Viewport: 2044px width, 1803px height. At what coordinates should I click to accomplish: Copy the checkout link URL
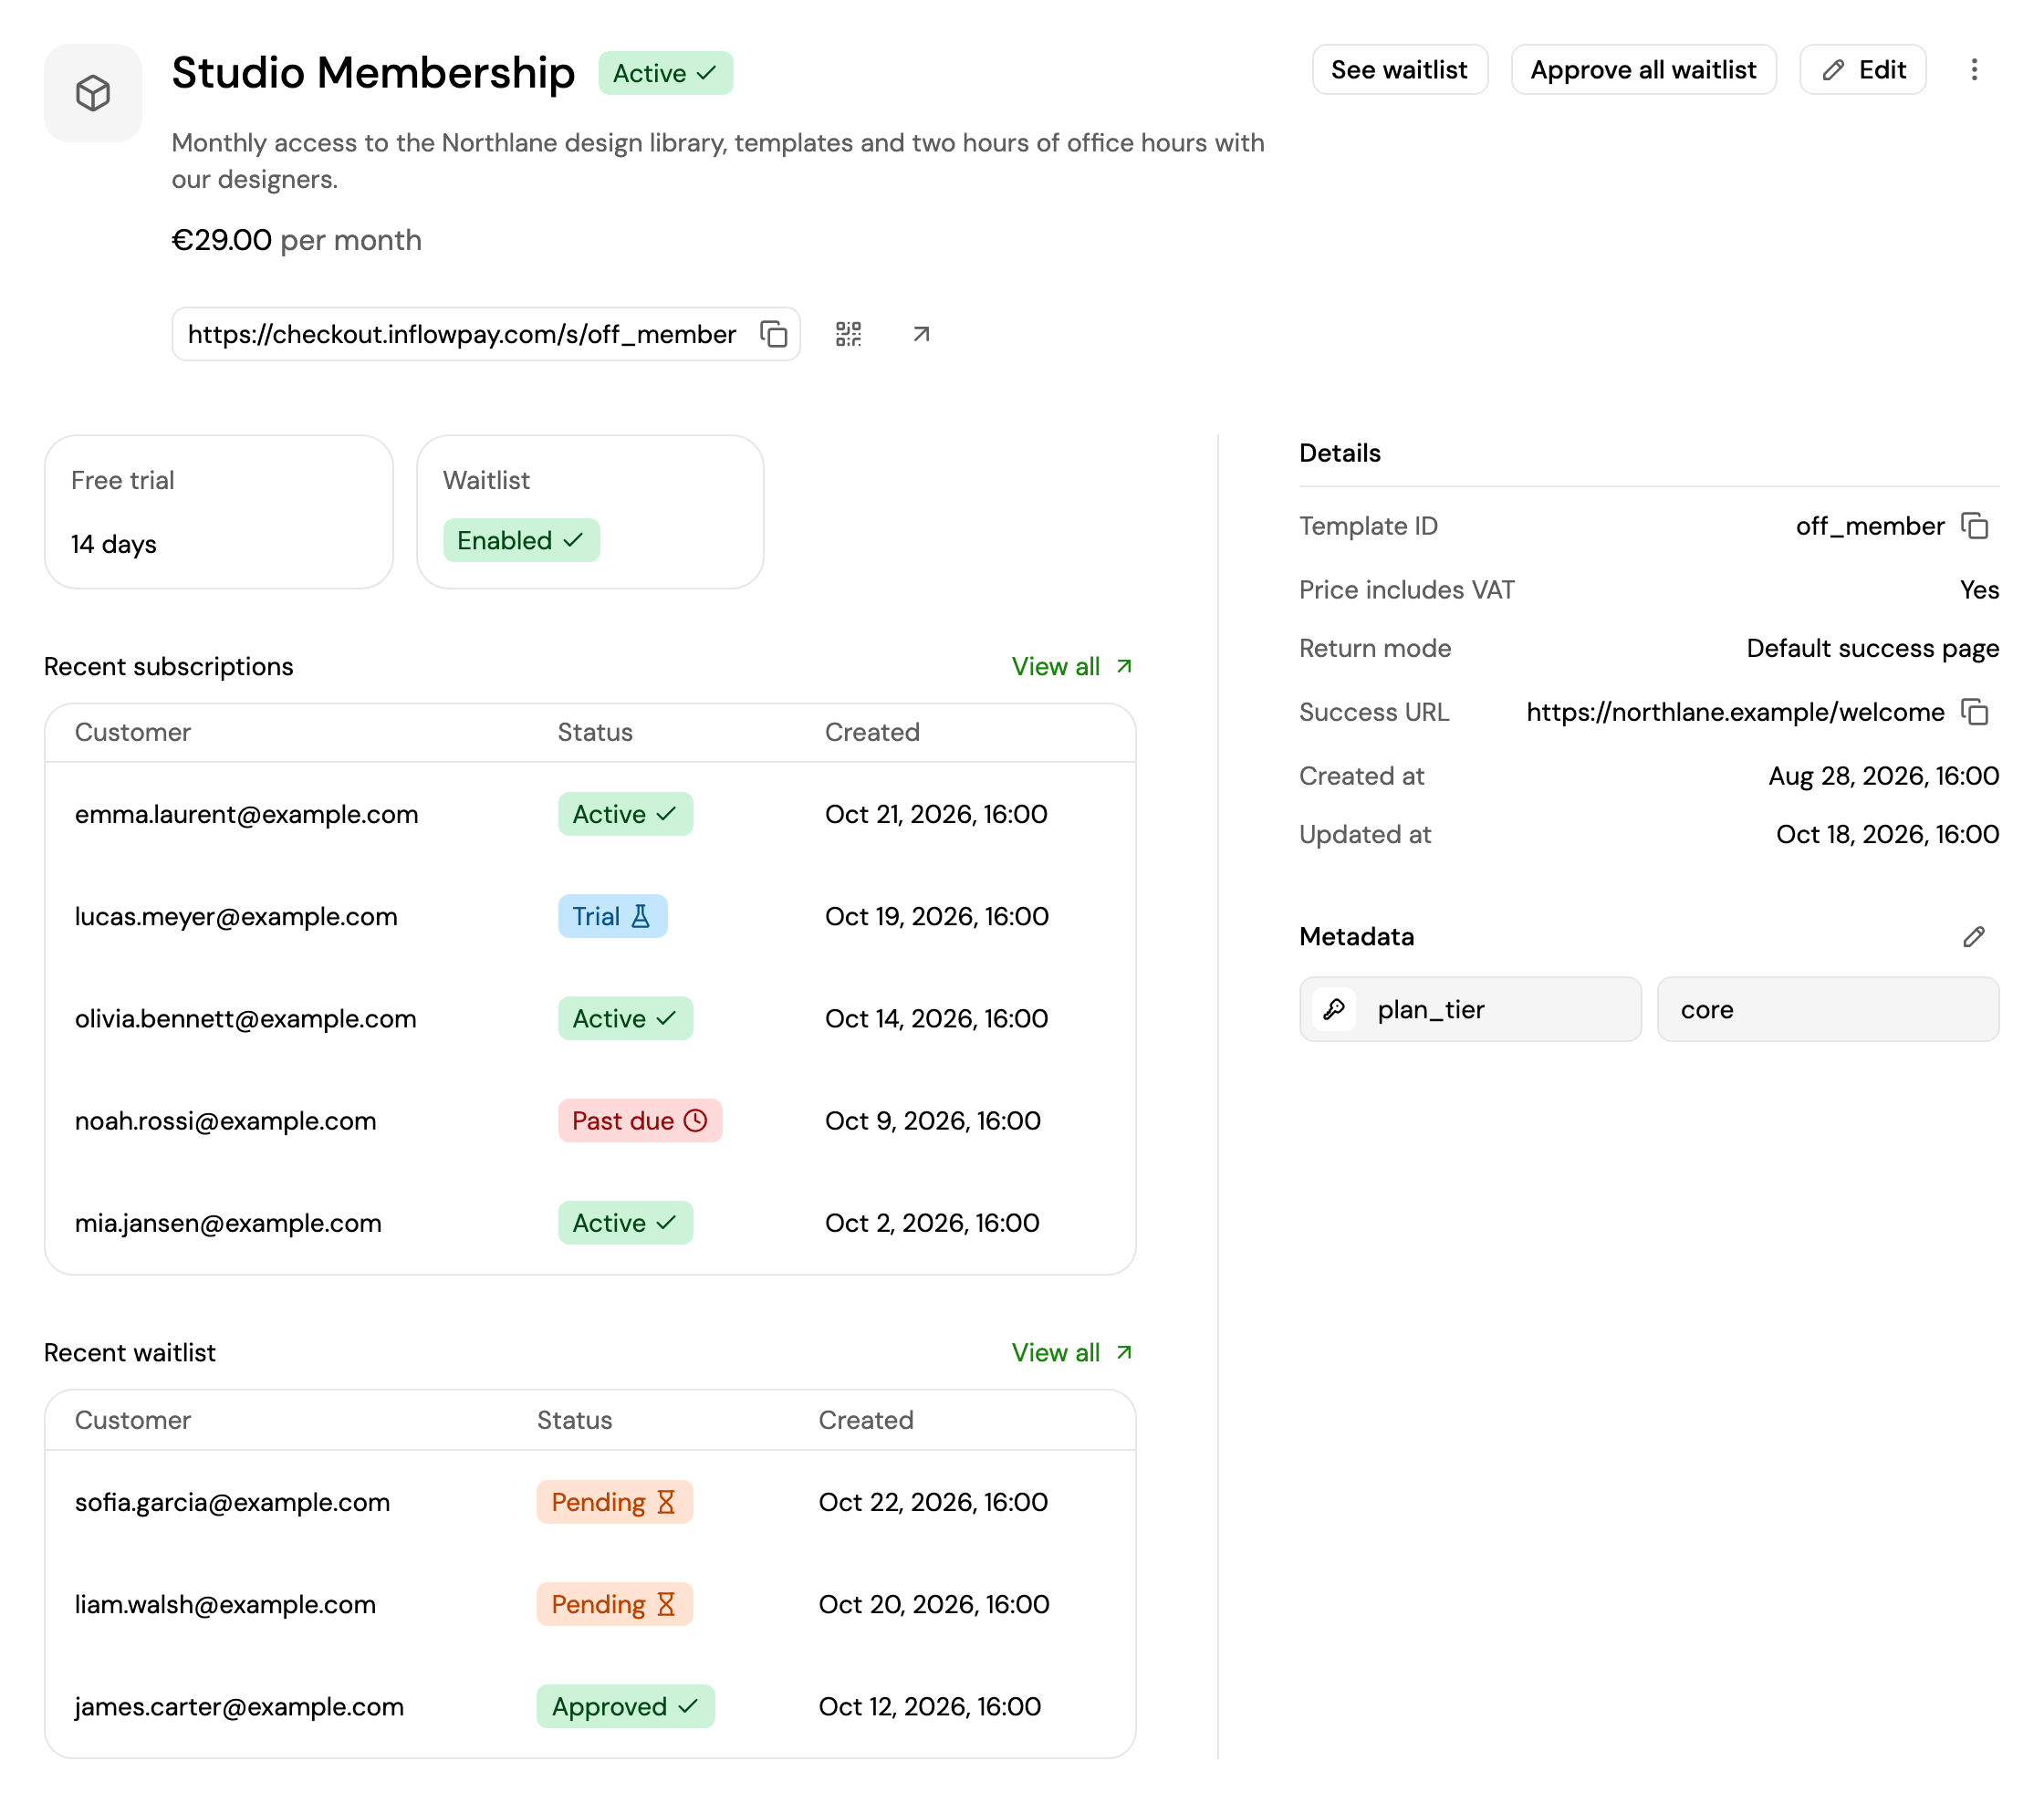pos(774,334)
